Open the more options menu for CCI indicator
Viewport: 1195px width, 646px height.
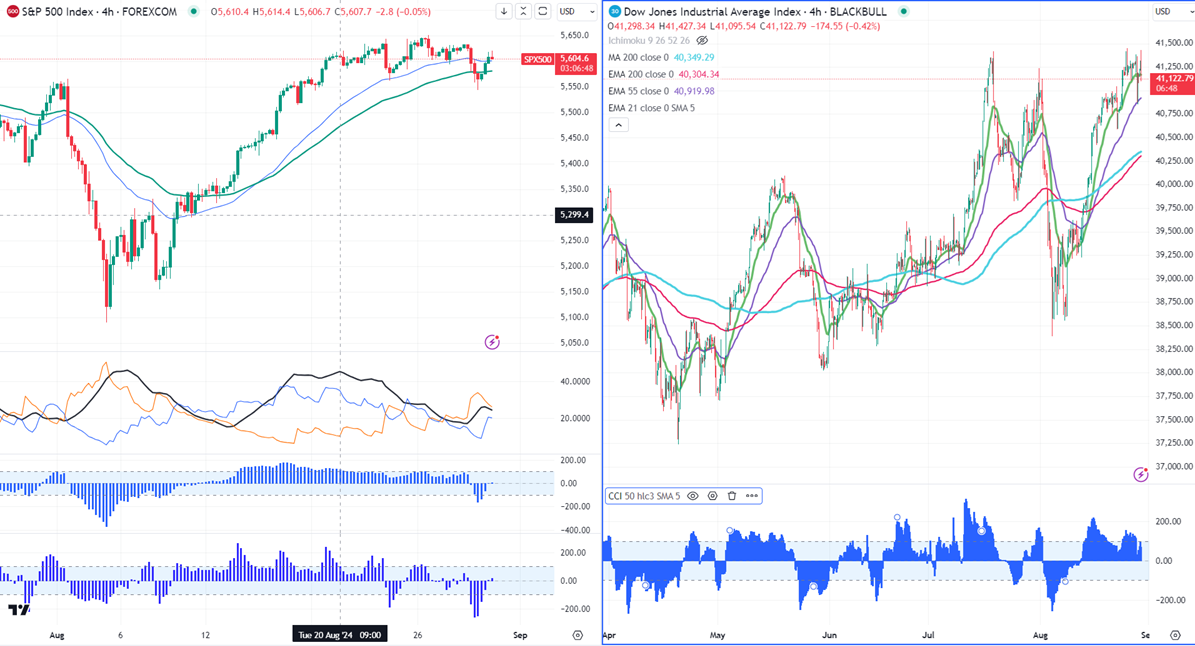(x=751, y=496)
